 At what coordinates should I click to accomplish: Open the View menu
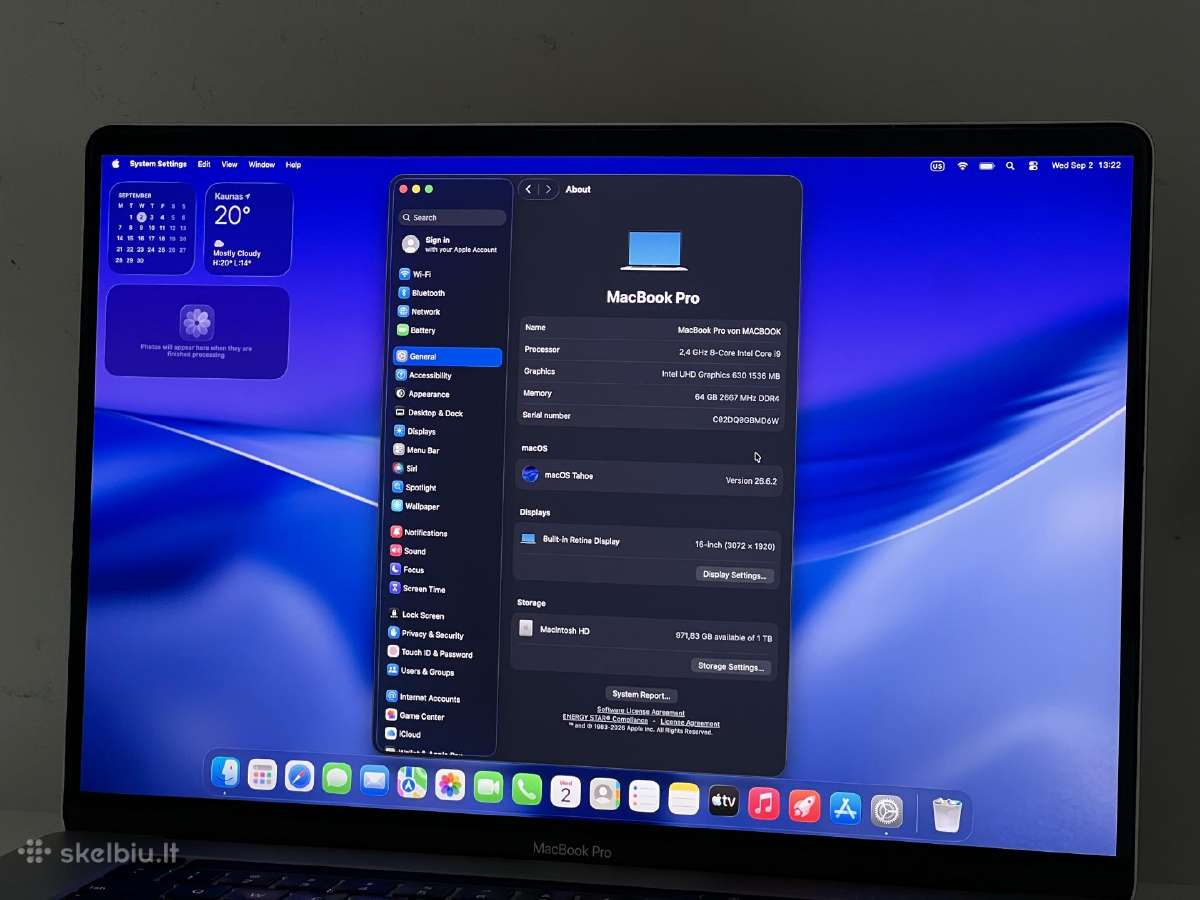[x=230, y=164]
